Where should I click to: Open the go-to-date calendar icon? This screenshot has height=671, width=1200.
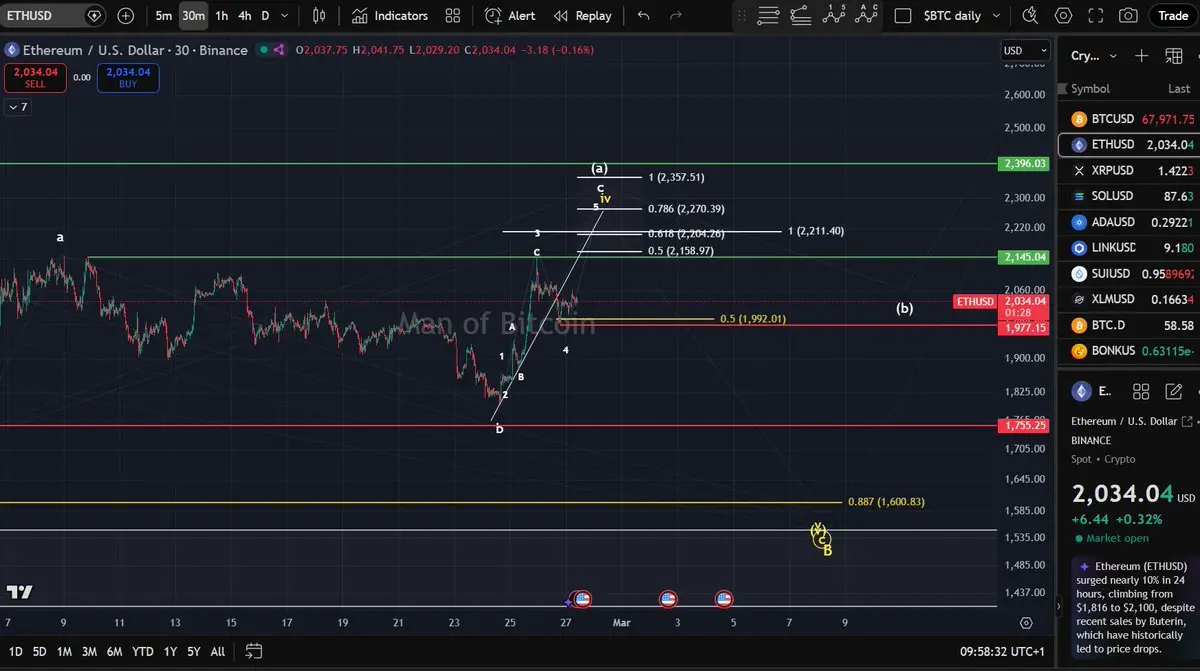[x=254, y=651]
